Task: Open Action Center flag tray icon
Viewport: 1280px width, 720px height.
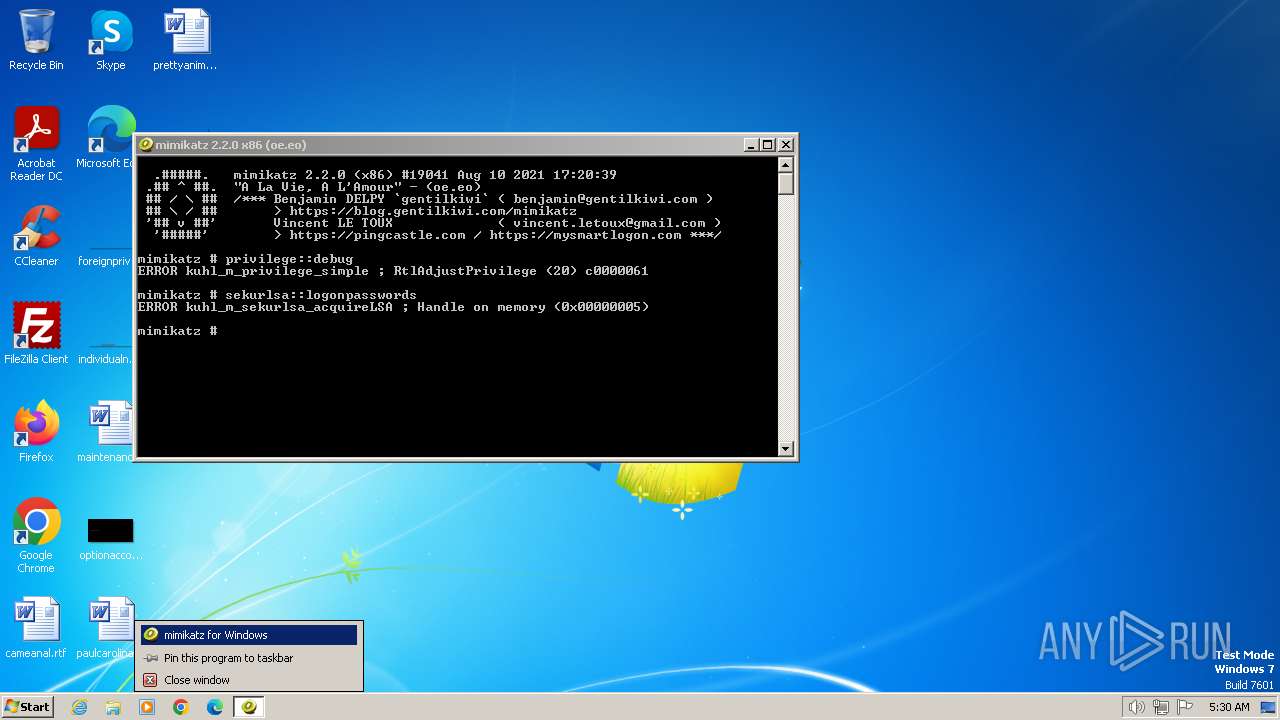Action: pos(1186,707)
